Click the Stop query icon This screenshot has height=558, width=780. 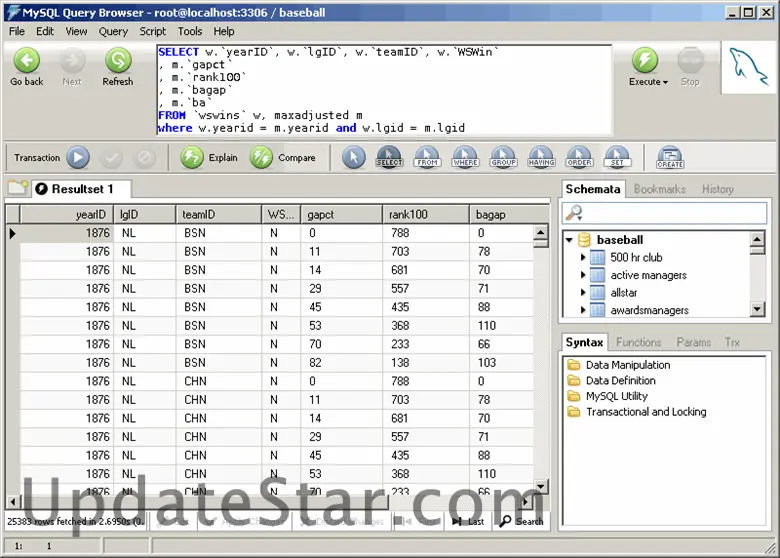coord(690,61)
